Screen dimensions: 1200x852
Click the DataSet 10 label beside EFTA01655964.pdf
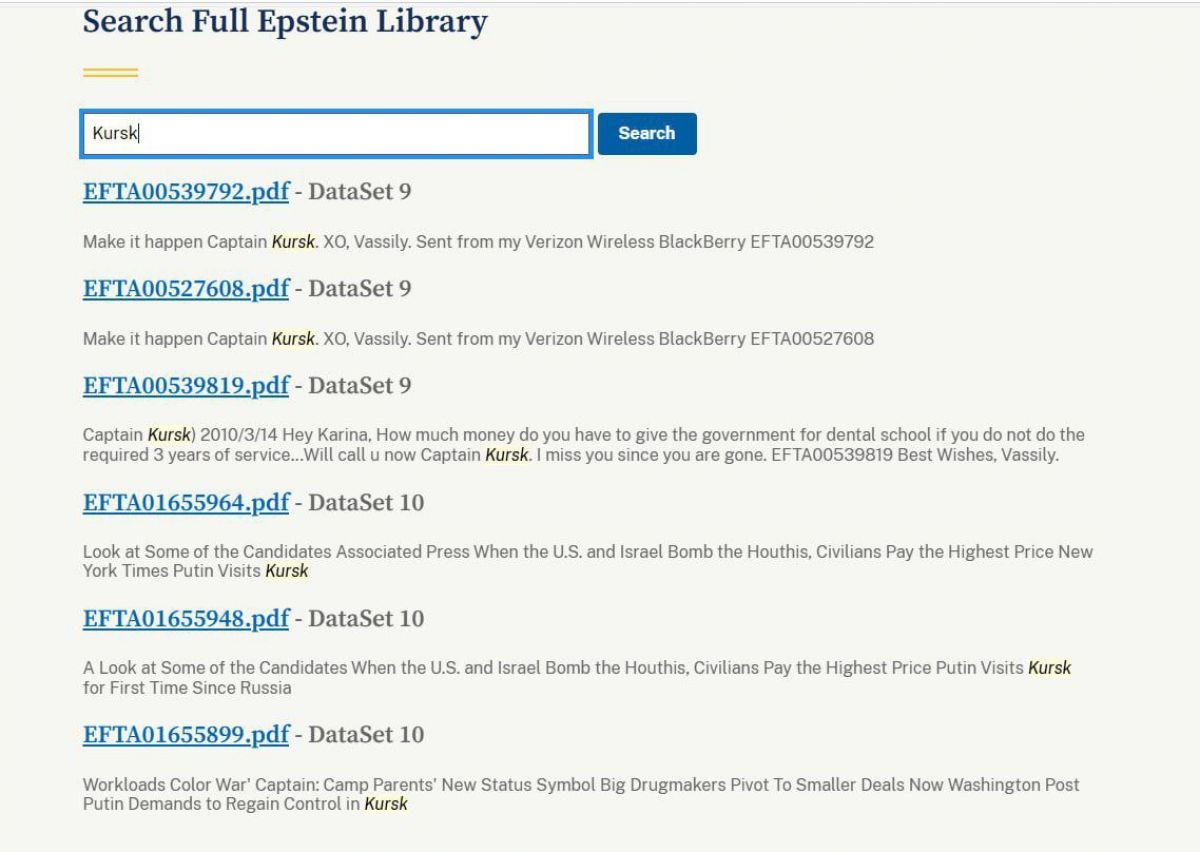(x=365, y=503)
